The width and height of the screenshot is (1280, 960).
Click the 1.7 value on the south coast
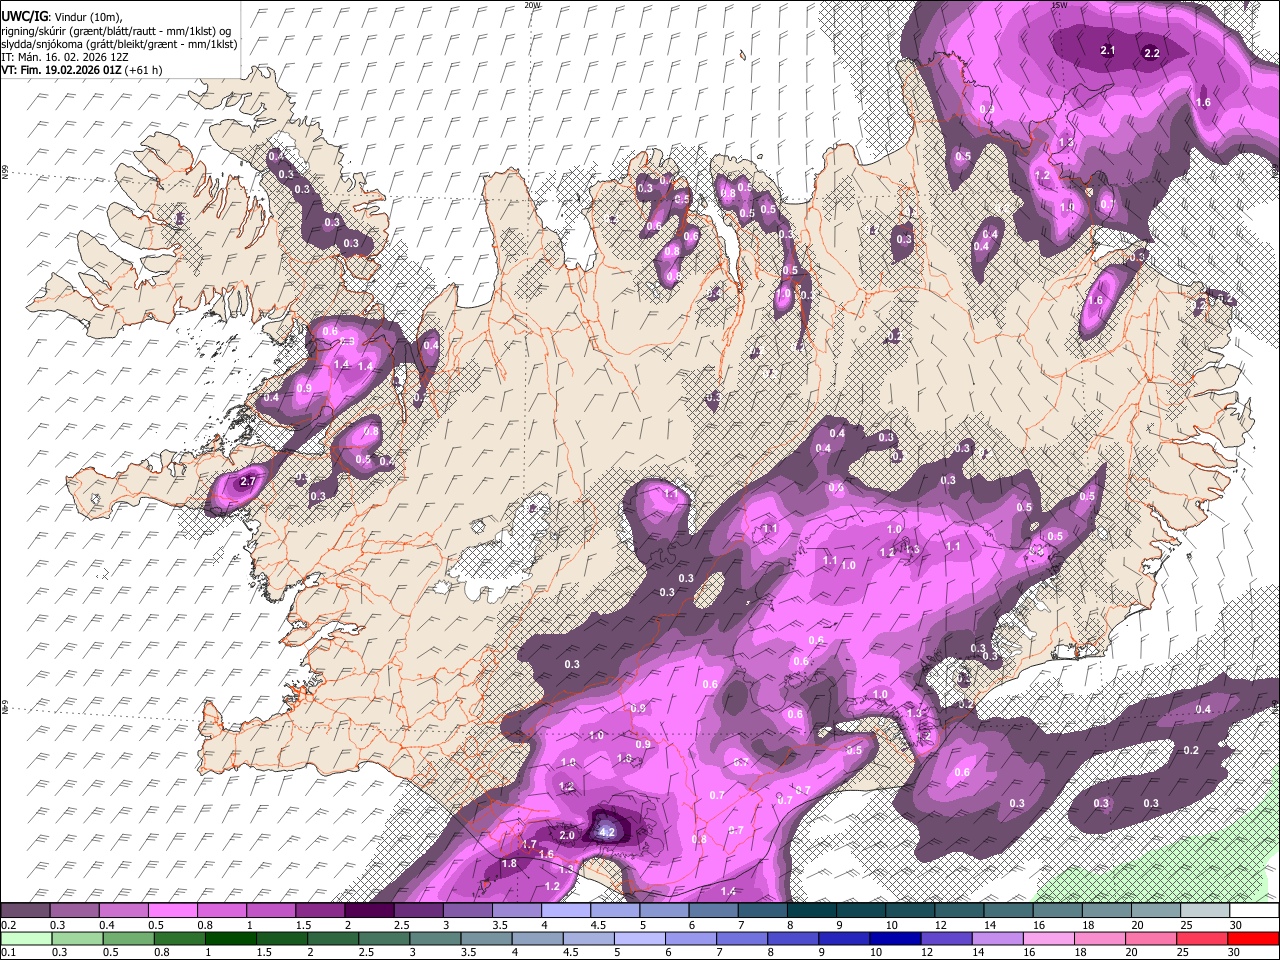pyautogui.click(x=530, y=844)
